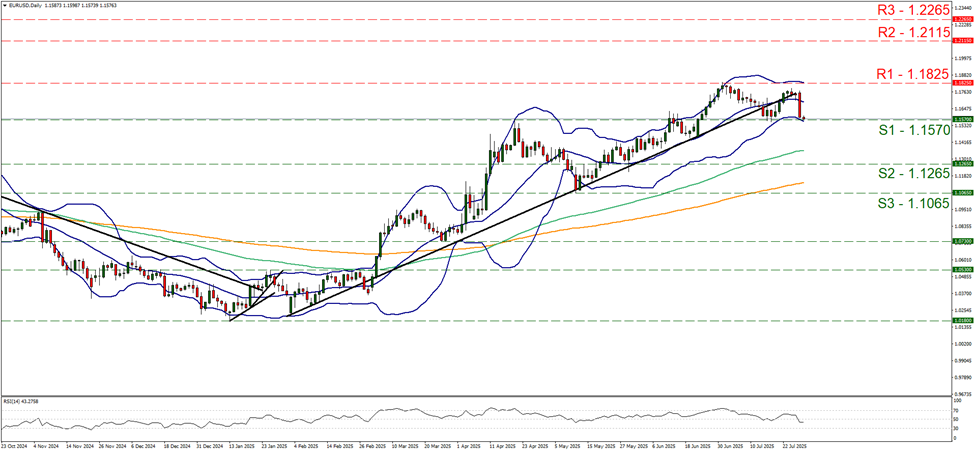Click the 1.05300 price tag on axis
Screen dimensions: 975x452
(961, 270)
